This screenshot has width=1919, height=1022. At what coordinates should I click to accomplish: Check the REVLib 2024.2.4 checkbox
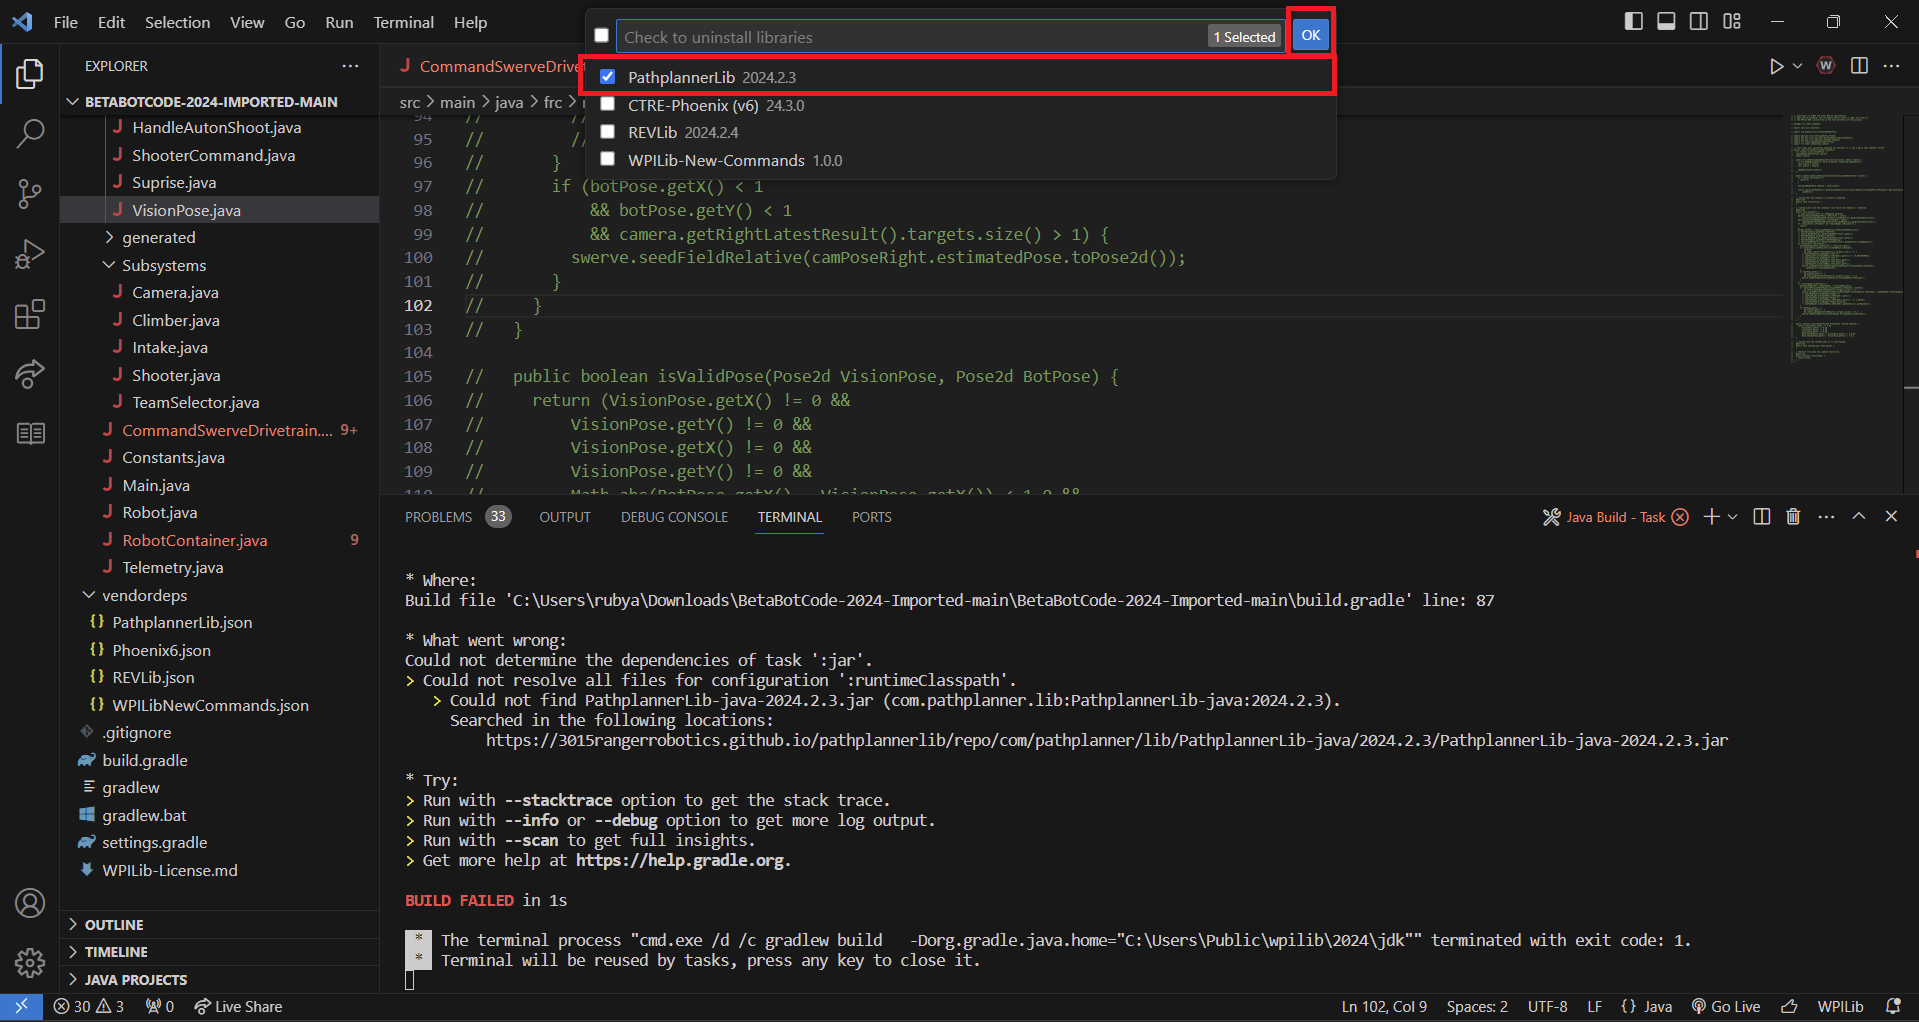click(607, 131)
